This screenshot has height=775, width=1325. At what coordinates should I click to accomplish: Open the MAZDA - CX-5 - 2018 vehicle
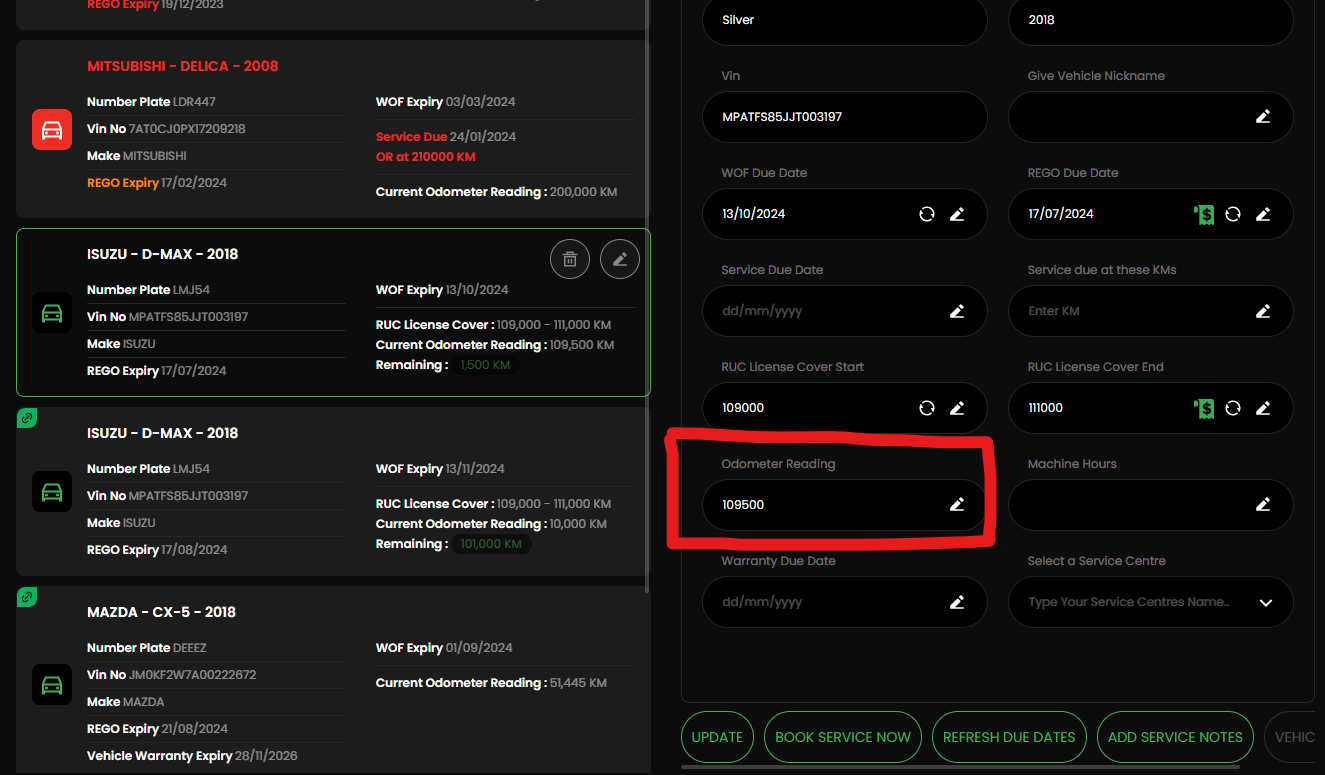(x=162, y=612)
